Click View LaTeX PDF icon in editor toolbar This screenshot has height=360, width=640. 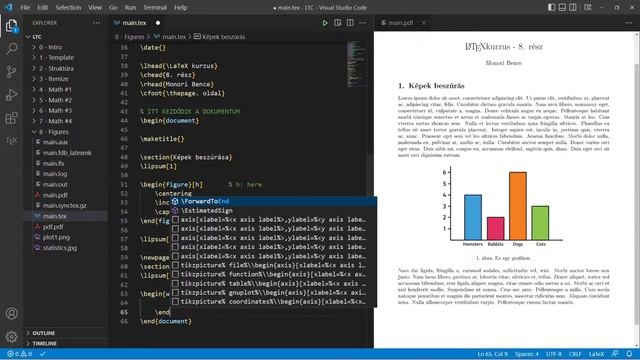tap(338, 23)
